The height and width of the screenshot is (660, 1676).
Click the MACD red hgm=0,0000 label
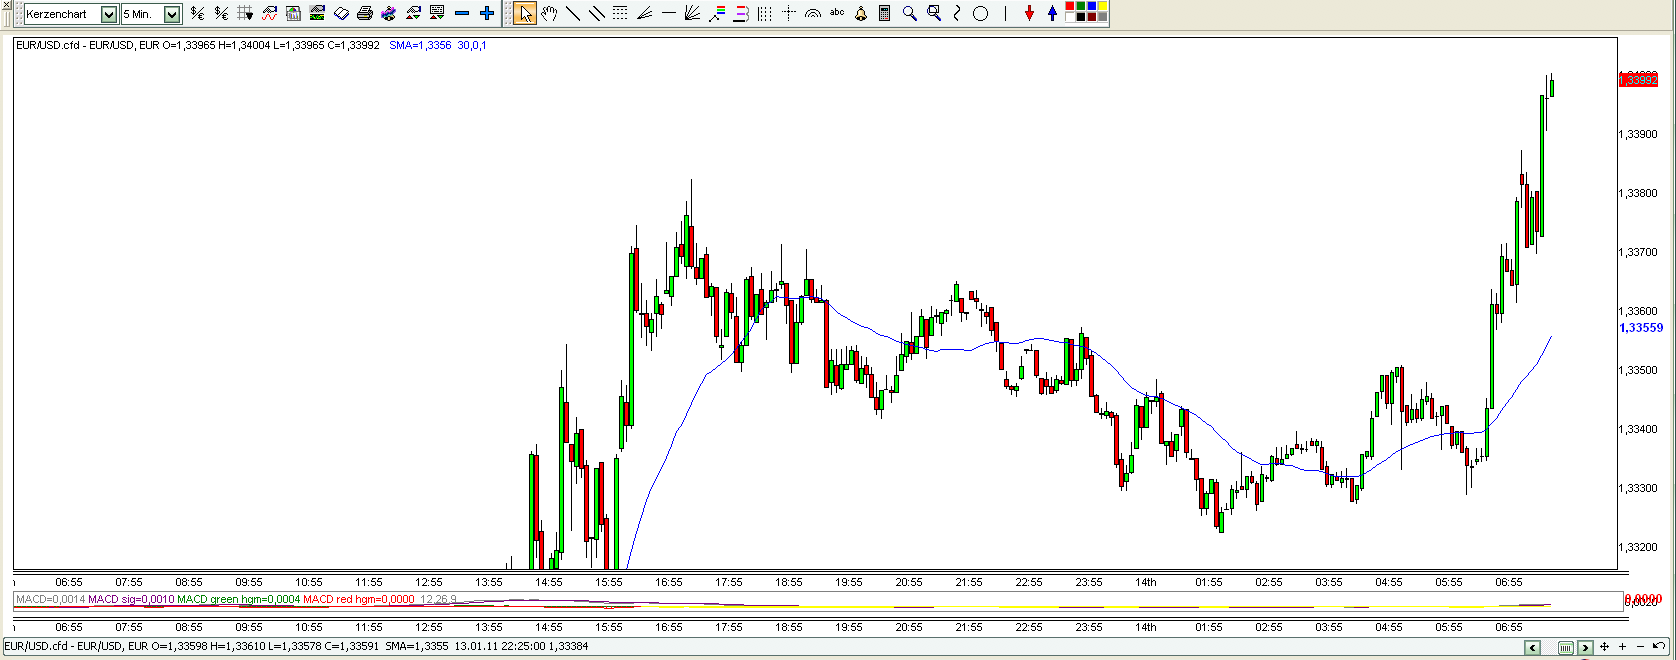[359, 600]
